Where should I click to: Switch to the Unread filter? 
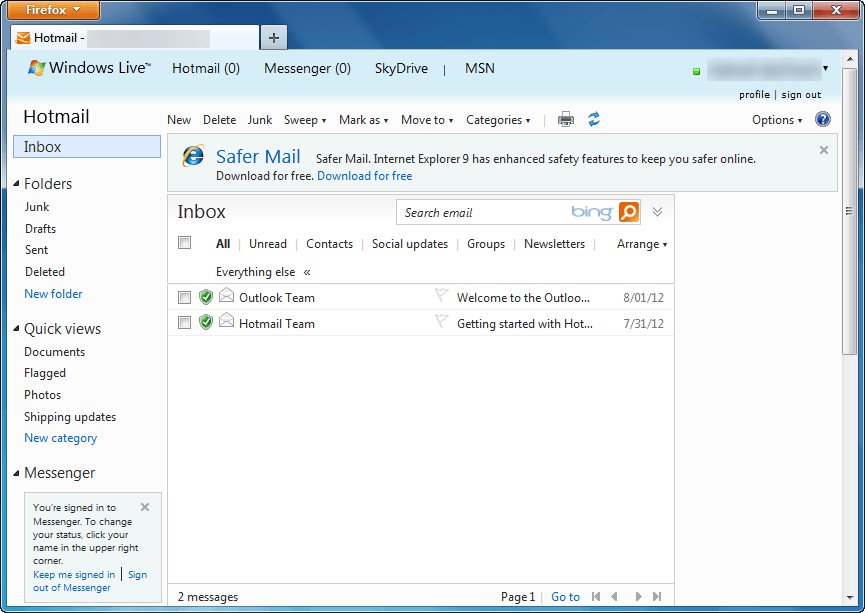[268, 244]
